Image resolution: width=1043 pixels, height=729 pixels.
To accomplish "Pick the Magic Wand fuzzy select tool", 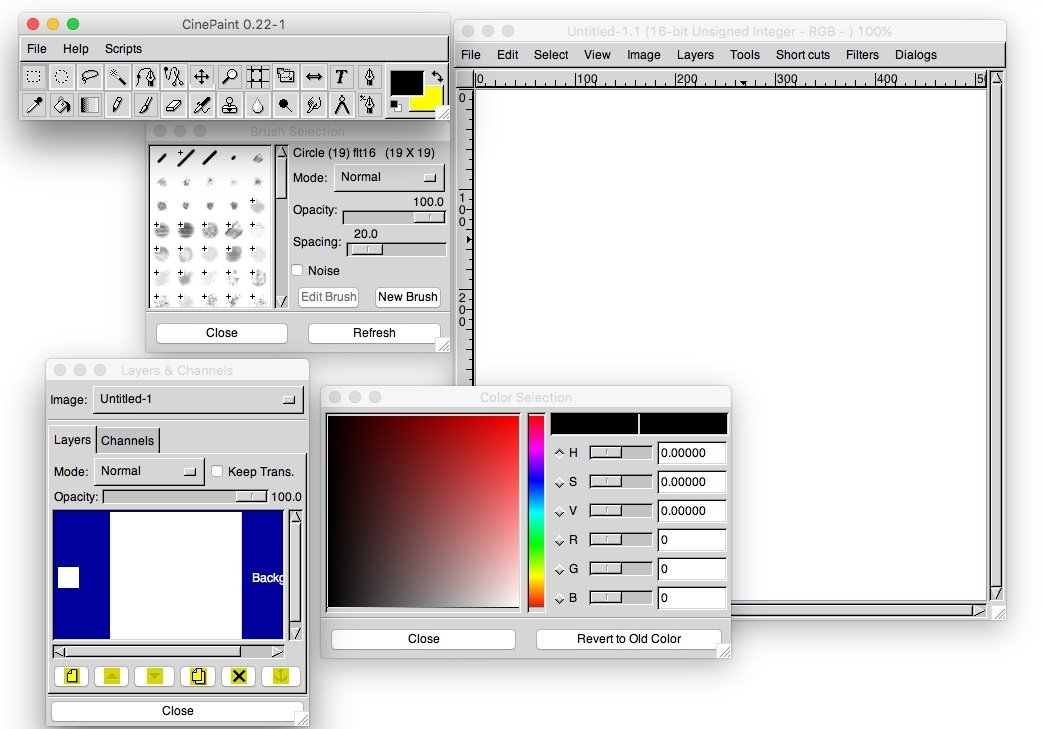I will coord(118,77).
